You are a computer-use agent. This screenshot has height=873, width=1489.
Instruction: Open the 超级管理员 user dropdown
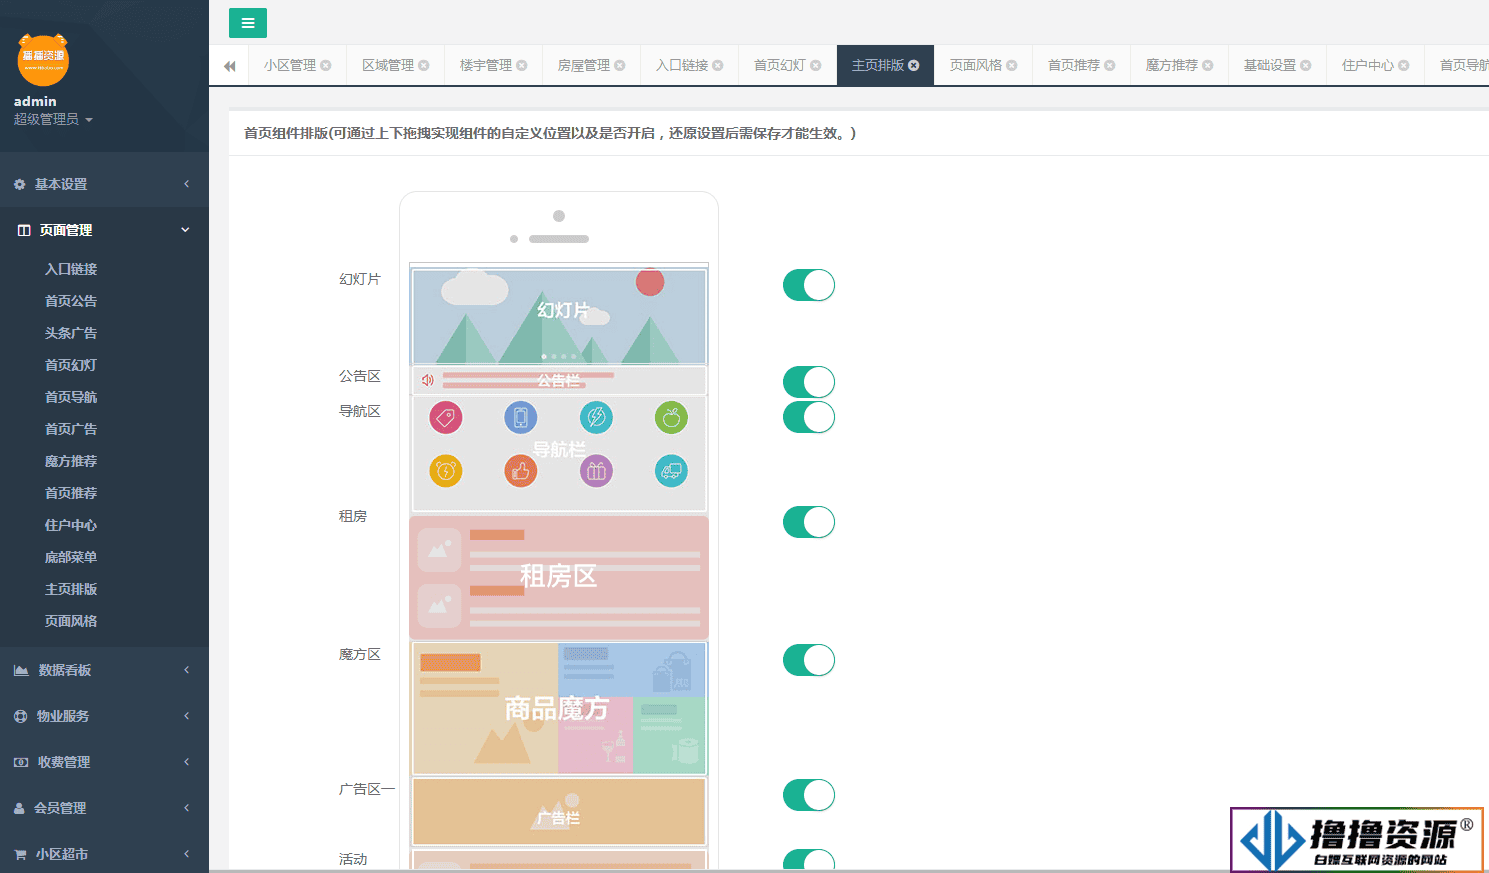point(53,119)
